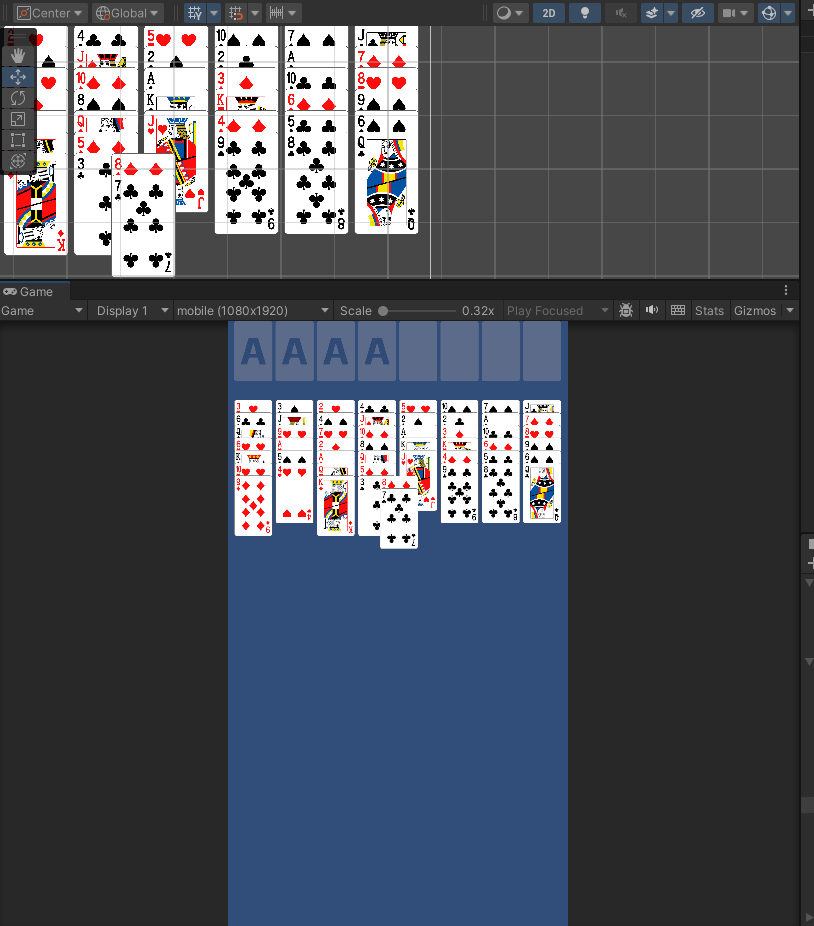Toggle shortcuts keyboard icon in Game view

(678, 310)
